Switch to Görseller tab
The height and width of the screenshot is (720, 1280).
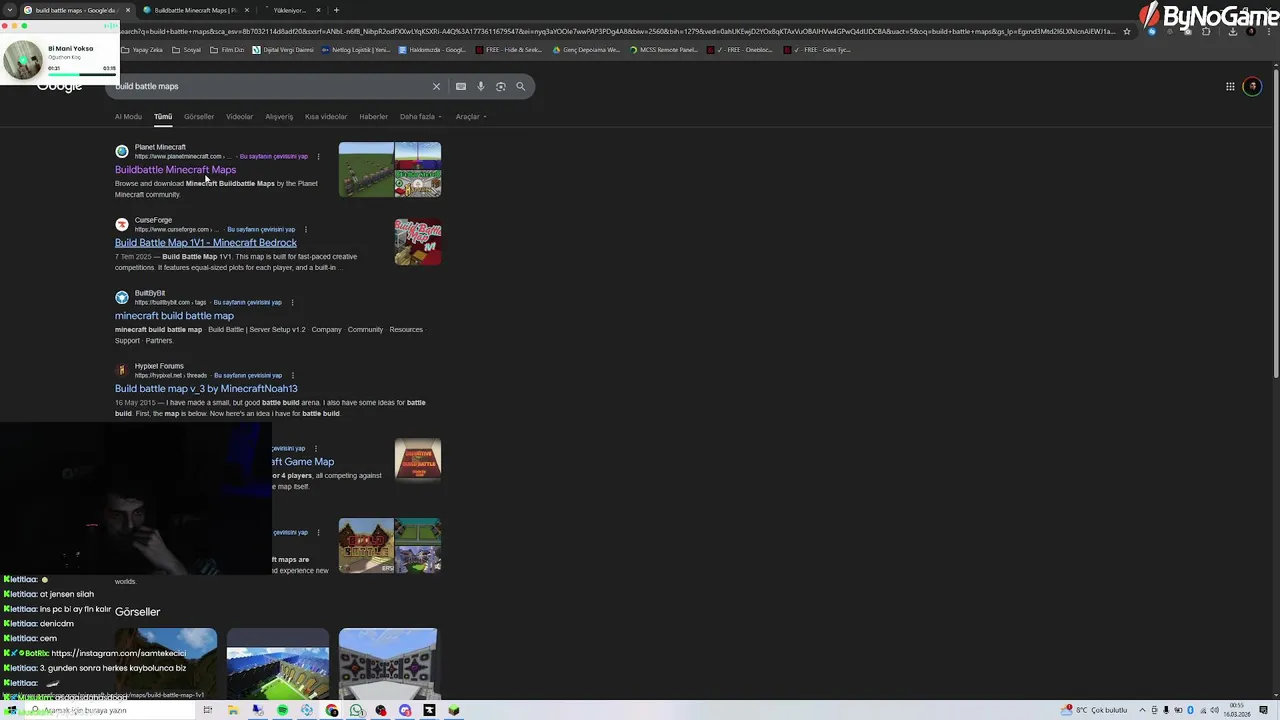pyautogui.click(x=199, y=116)
